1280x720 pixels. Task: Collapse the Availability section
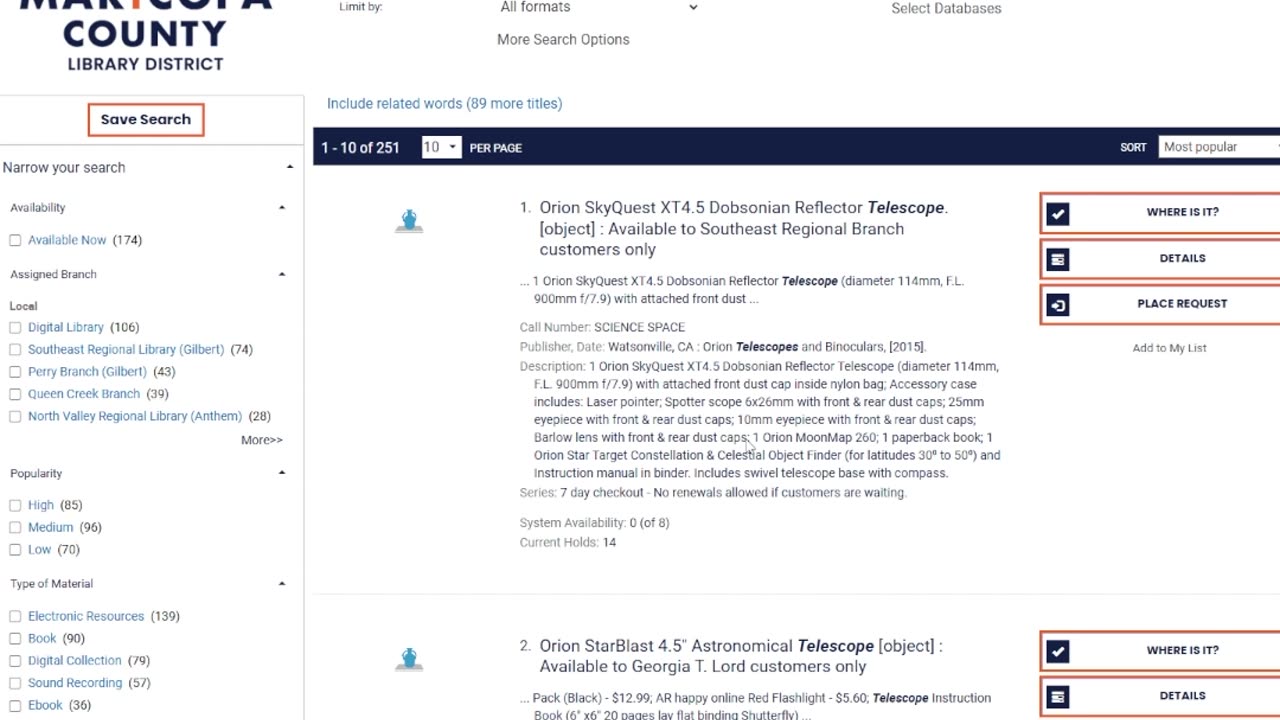click(282, 207)
